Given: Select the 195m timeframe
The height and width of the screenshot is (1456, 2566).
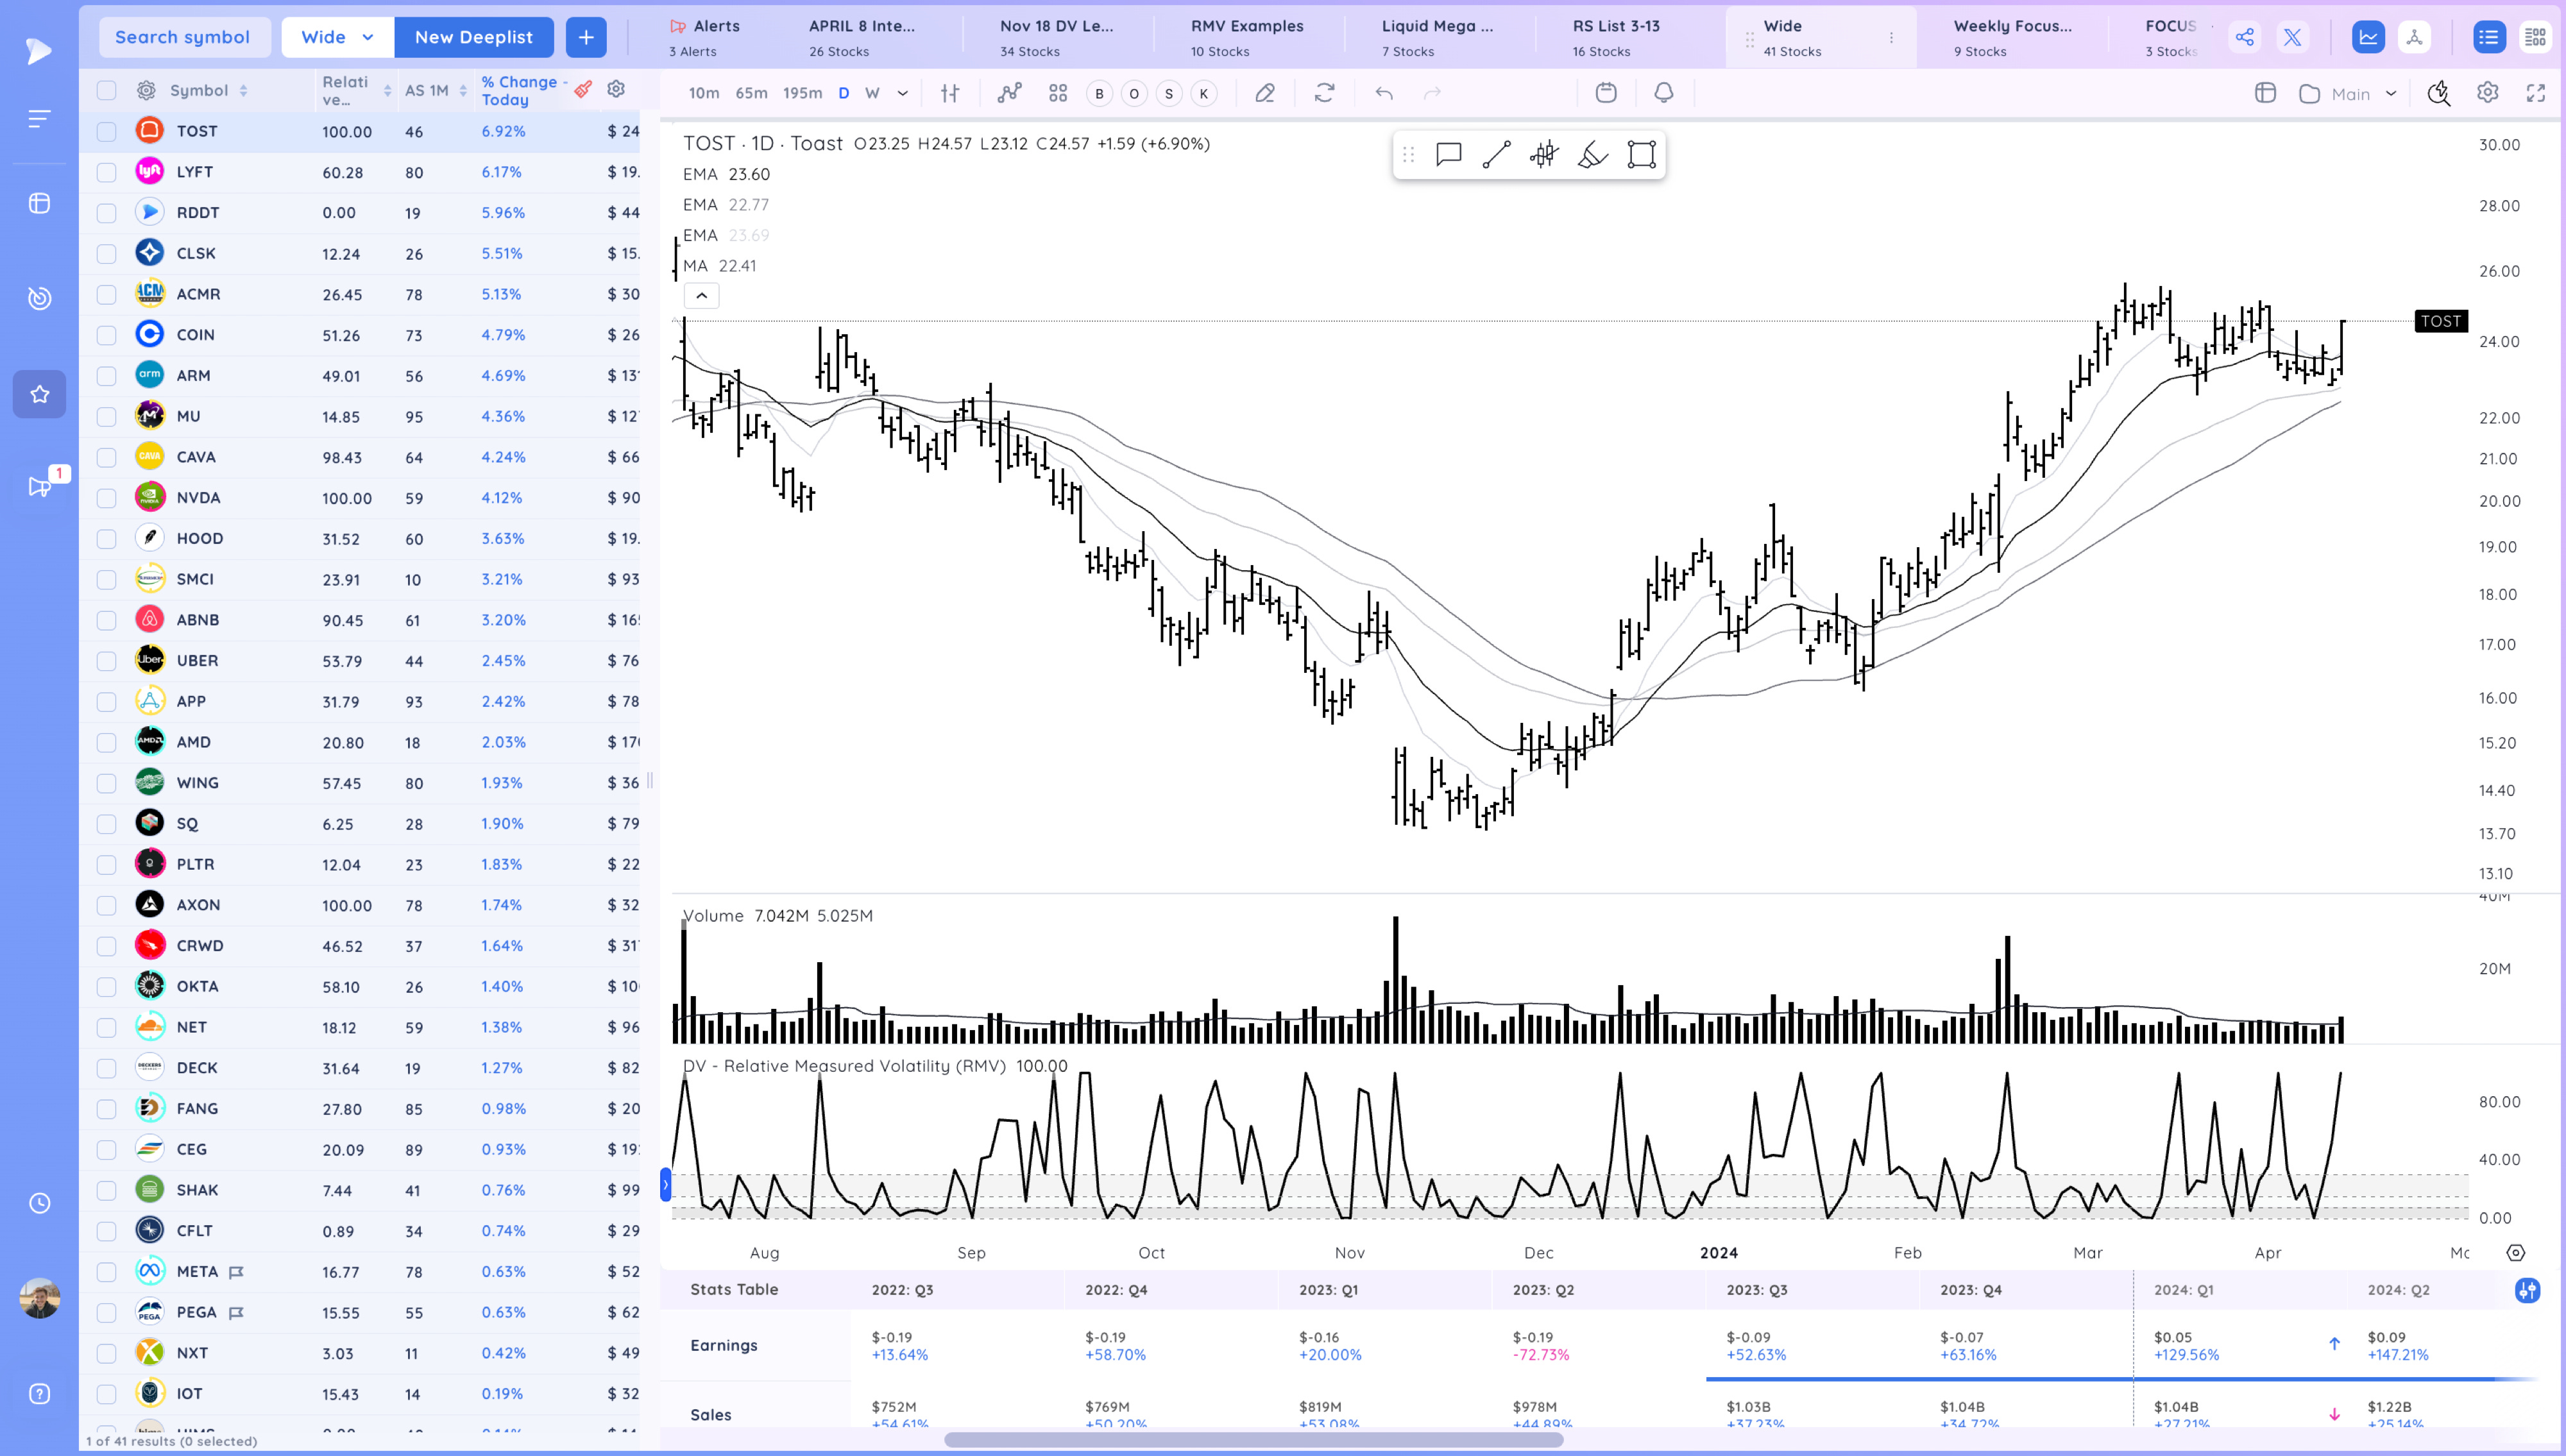Looking at the screenshot, I should 802,93.
